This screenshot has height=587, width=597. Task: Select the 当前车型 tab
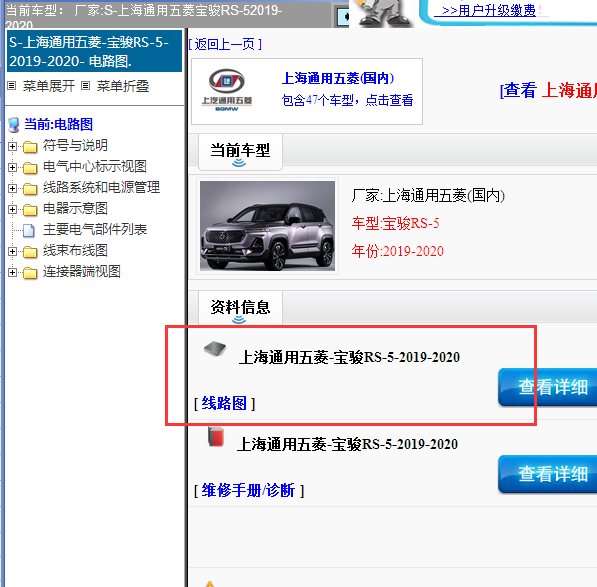pos(240,152)
